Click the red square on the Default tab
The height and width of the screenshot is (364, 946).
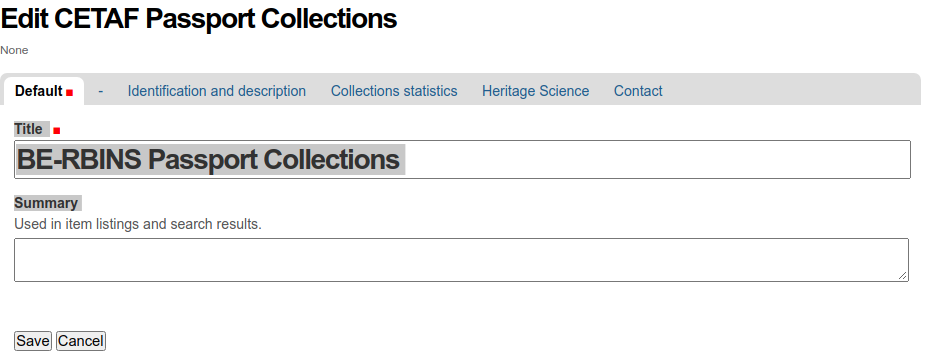(69, 93)
